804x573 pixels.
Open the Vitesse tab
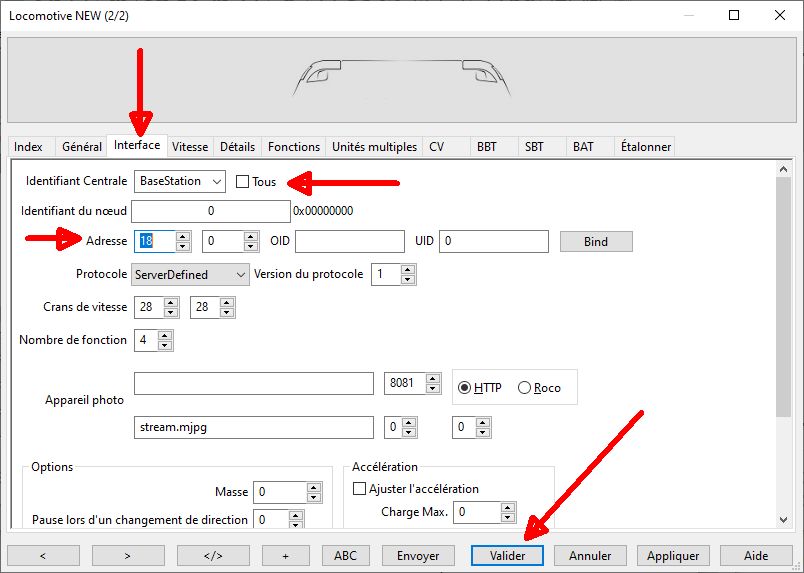coord(190,147)
